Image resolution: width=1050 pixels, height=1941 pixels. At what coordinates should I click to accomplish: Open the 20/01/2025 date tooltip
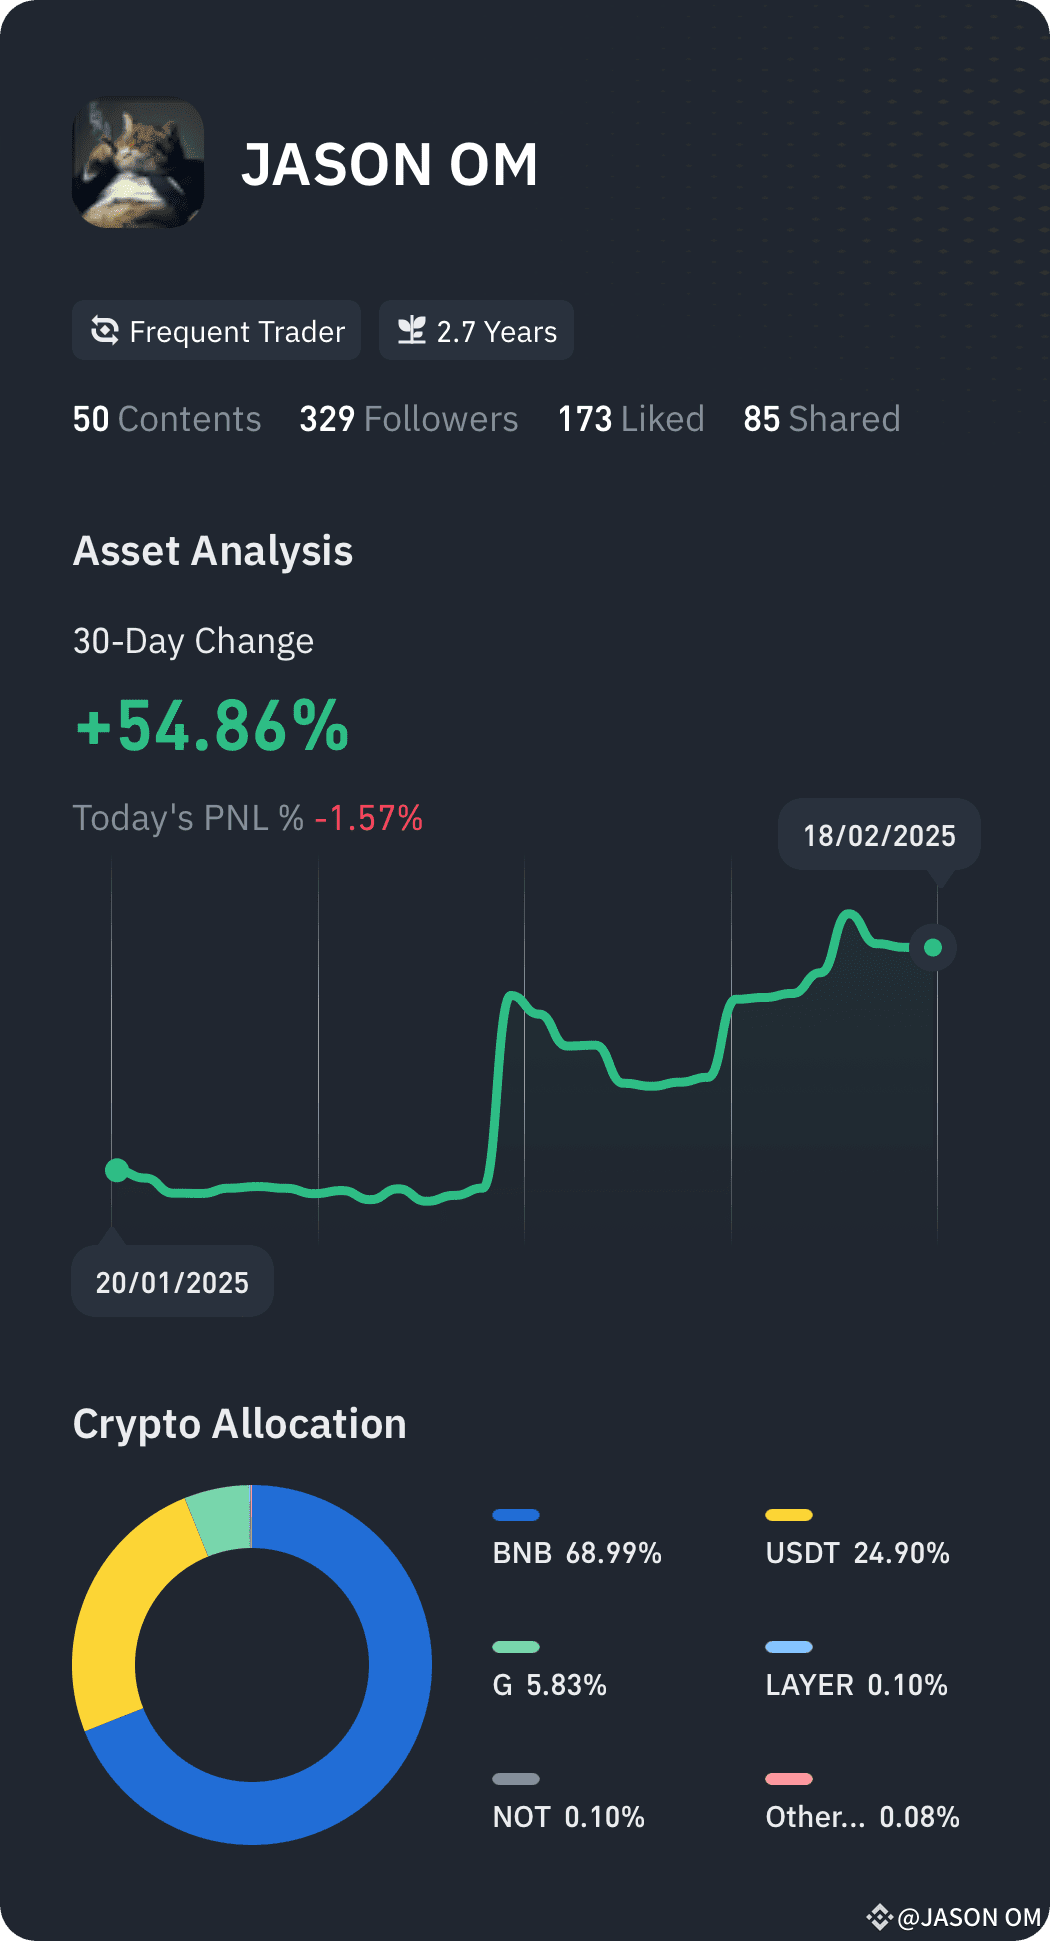click(171, 1281)
